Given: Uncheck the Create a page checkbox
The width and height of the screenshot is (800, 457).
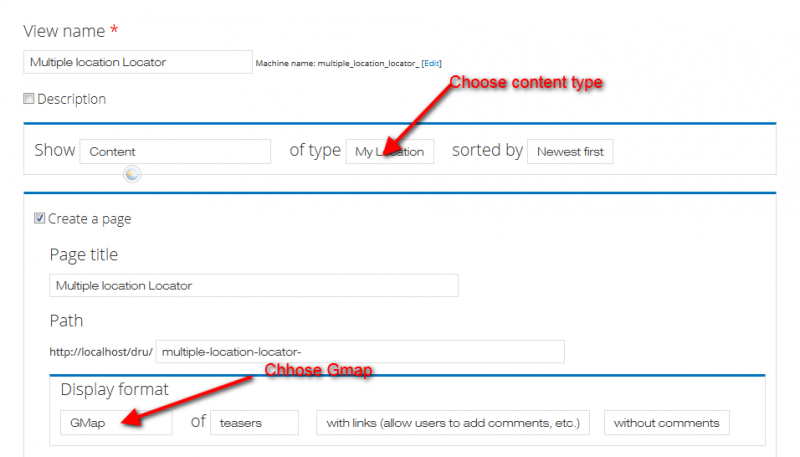Looking at the screenshot, I should [x=39, y=218].
